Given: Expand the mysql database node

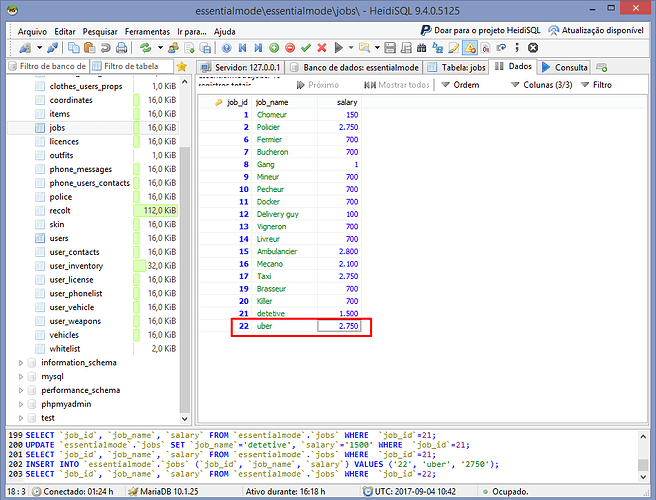Looking at the screenshot, I should pos(21,377).
